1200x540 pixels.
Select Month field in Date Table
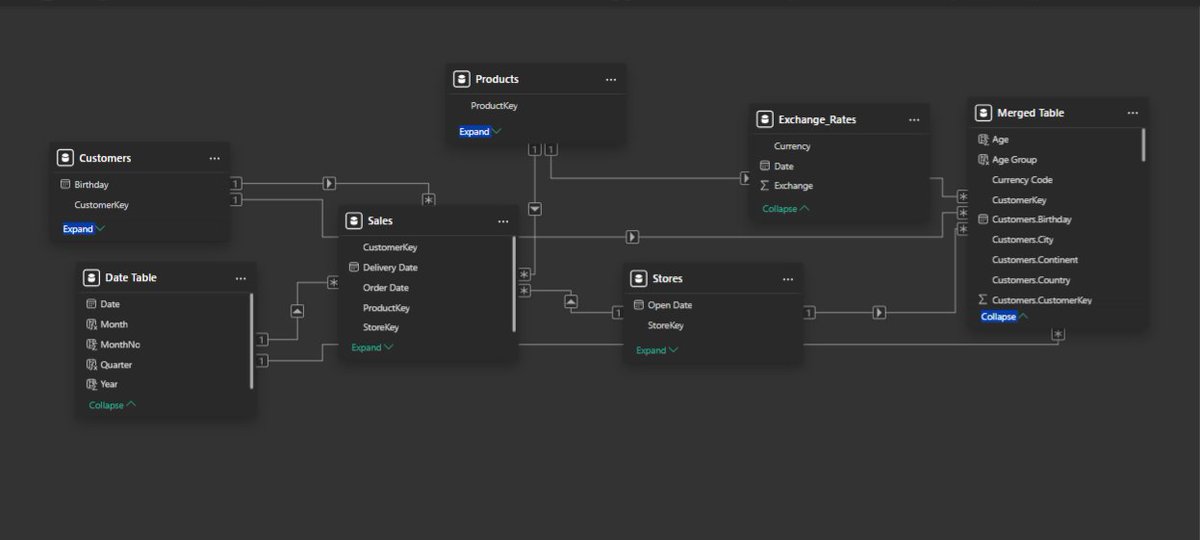click(x=114, y=324)
